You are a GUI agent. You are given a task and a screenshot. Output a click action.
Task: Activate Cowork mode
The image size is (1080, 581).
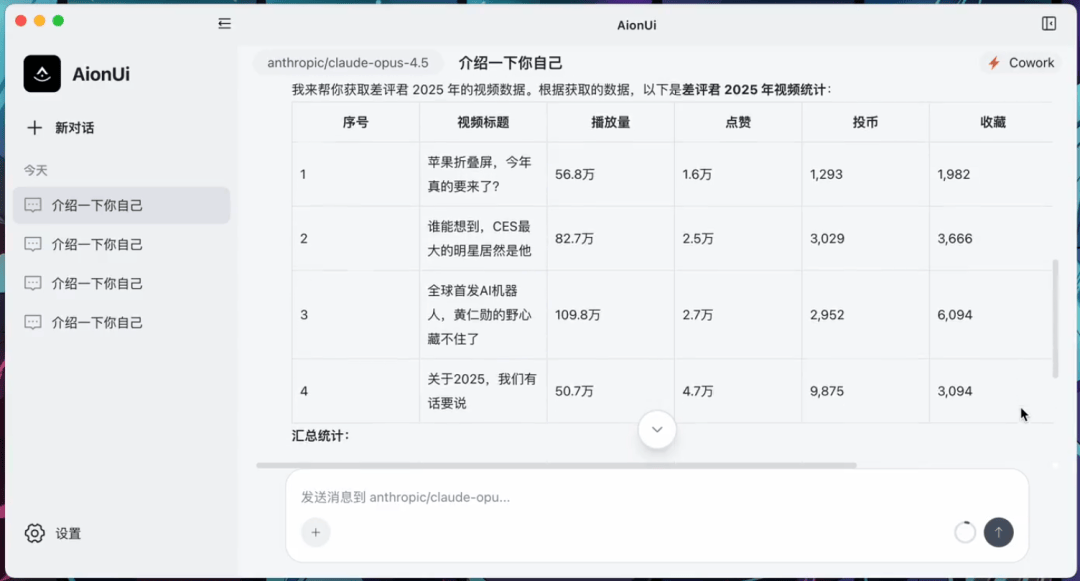1020,62
